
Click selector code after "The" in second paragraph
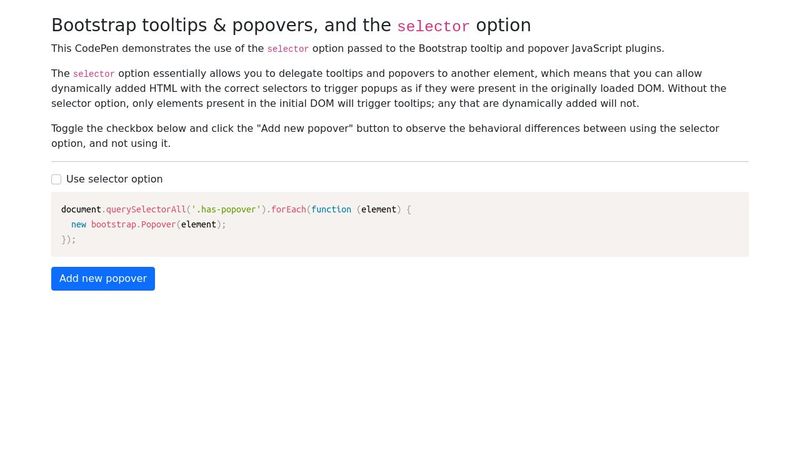94,74
